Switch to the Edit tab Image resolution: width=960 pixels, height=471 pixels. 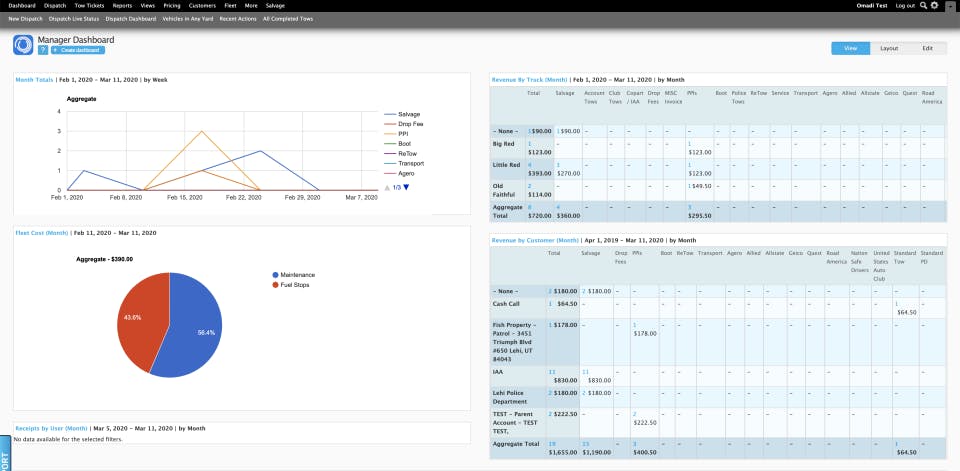[x=928, y=48]
